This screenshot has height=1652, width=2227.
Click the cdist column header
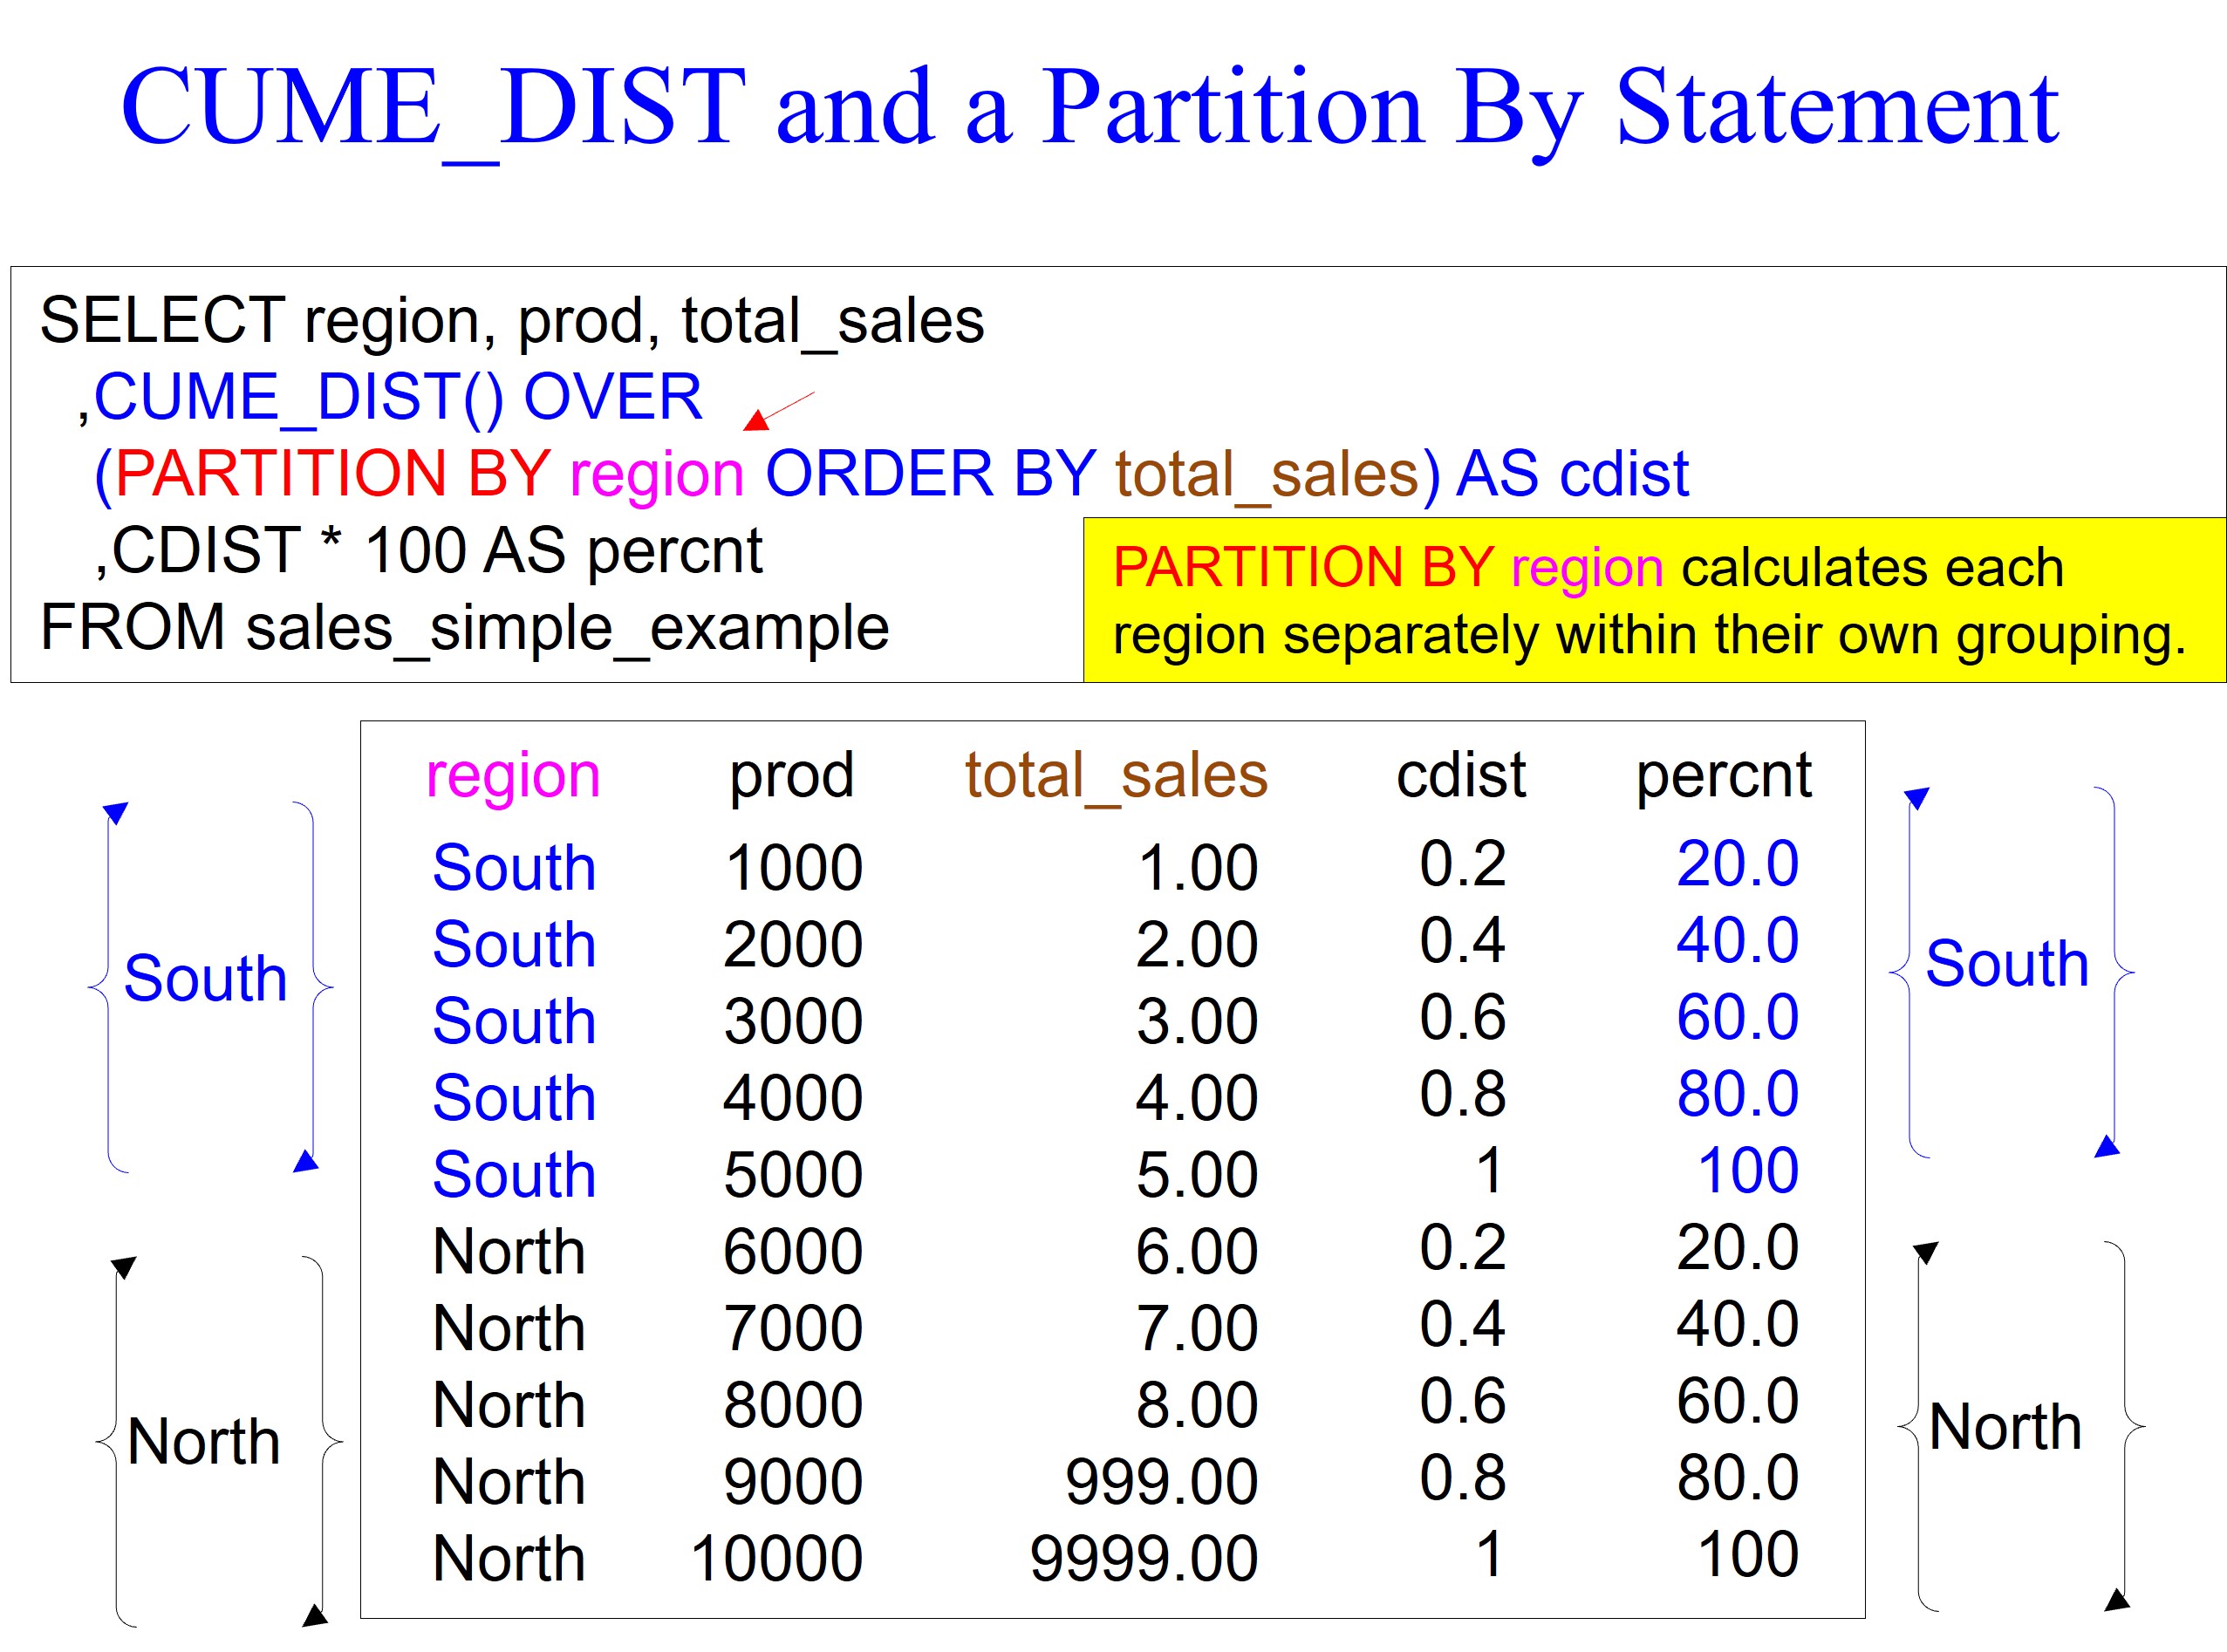1460,775
